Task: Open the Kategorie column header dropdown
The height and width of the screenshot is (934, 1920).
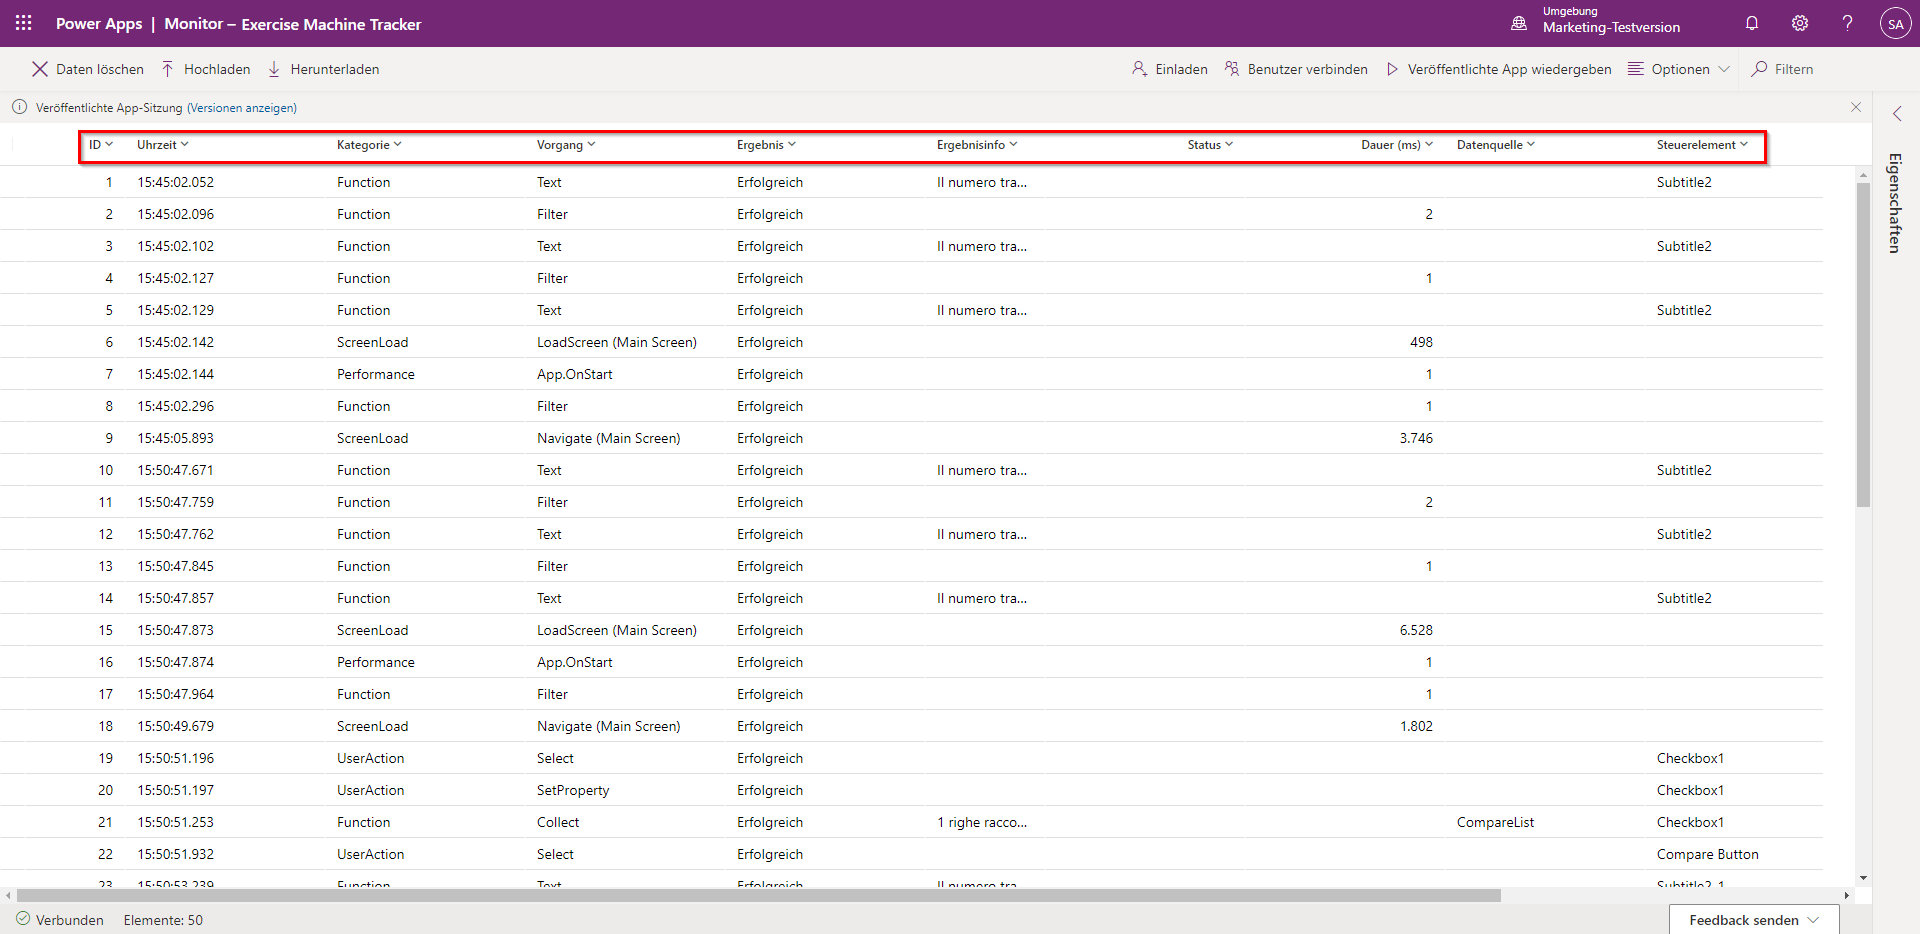Action: pos(369,145)
